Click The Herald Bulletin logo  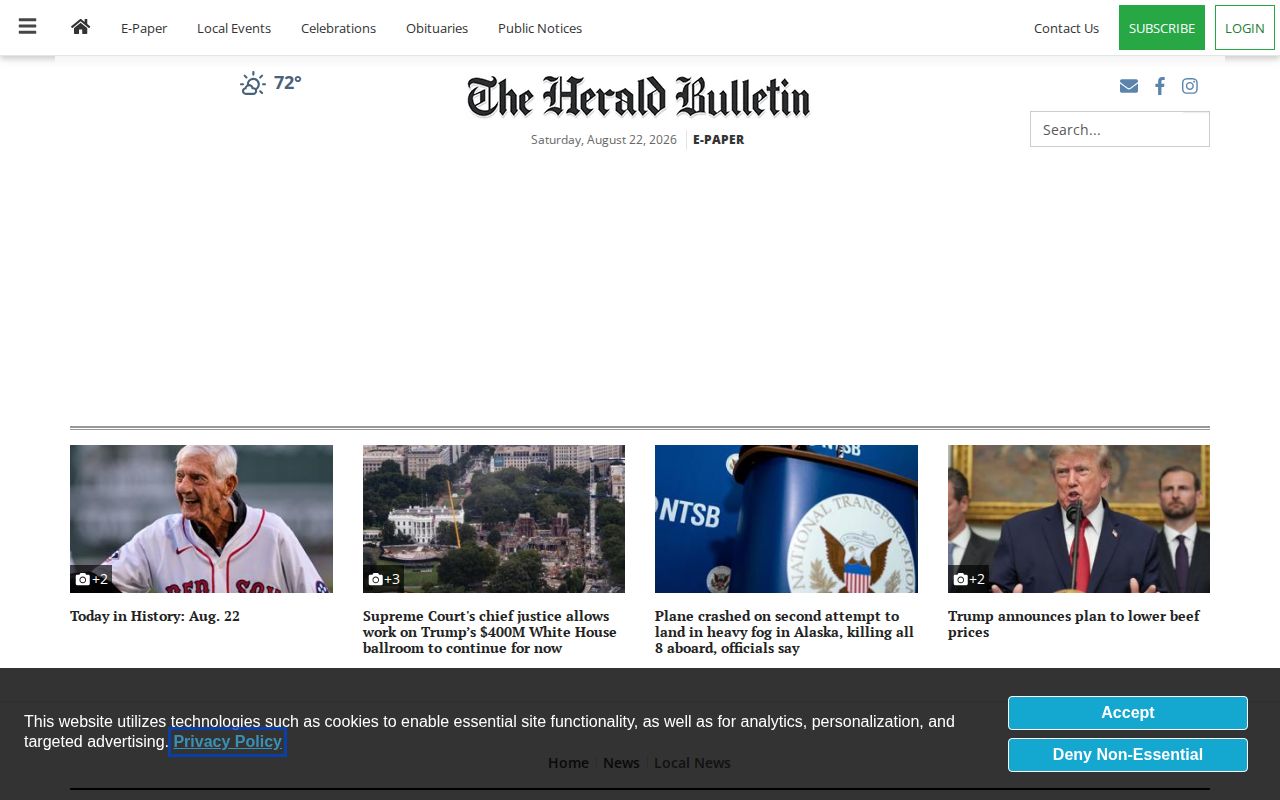coord(638,97)
